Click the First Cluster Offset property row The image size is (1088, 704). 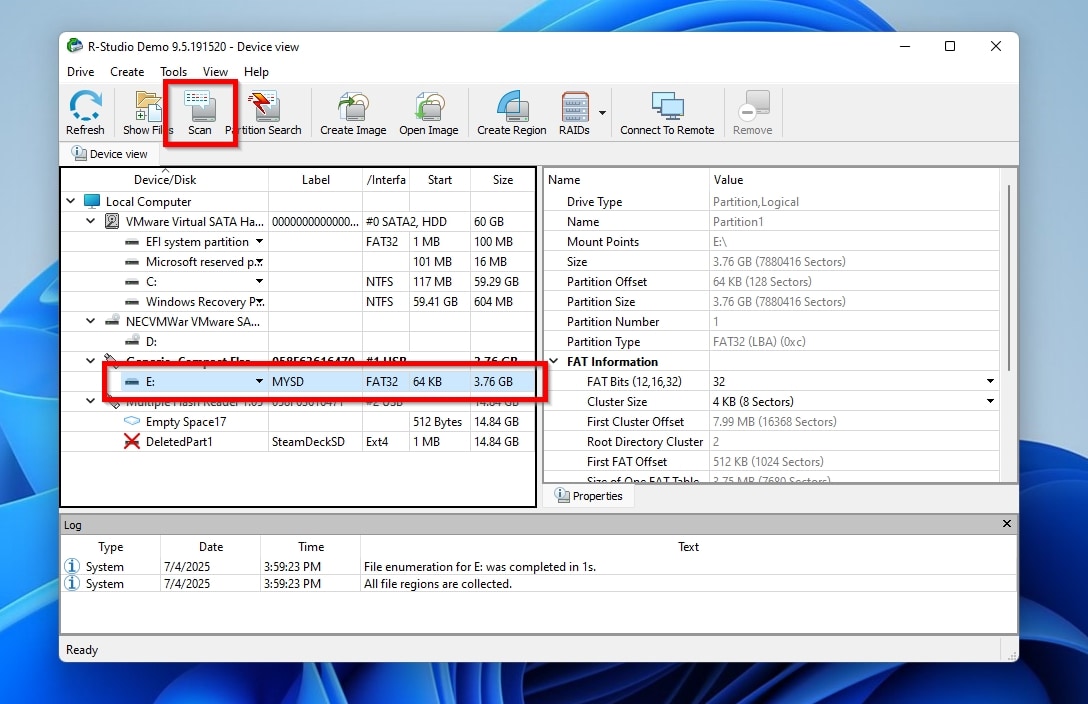(x=772, y=422)
